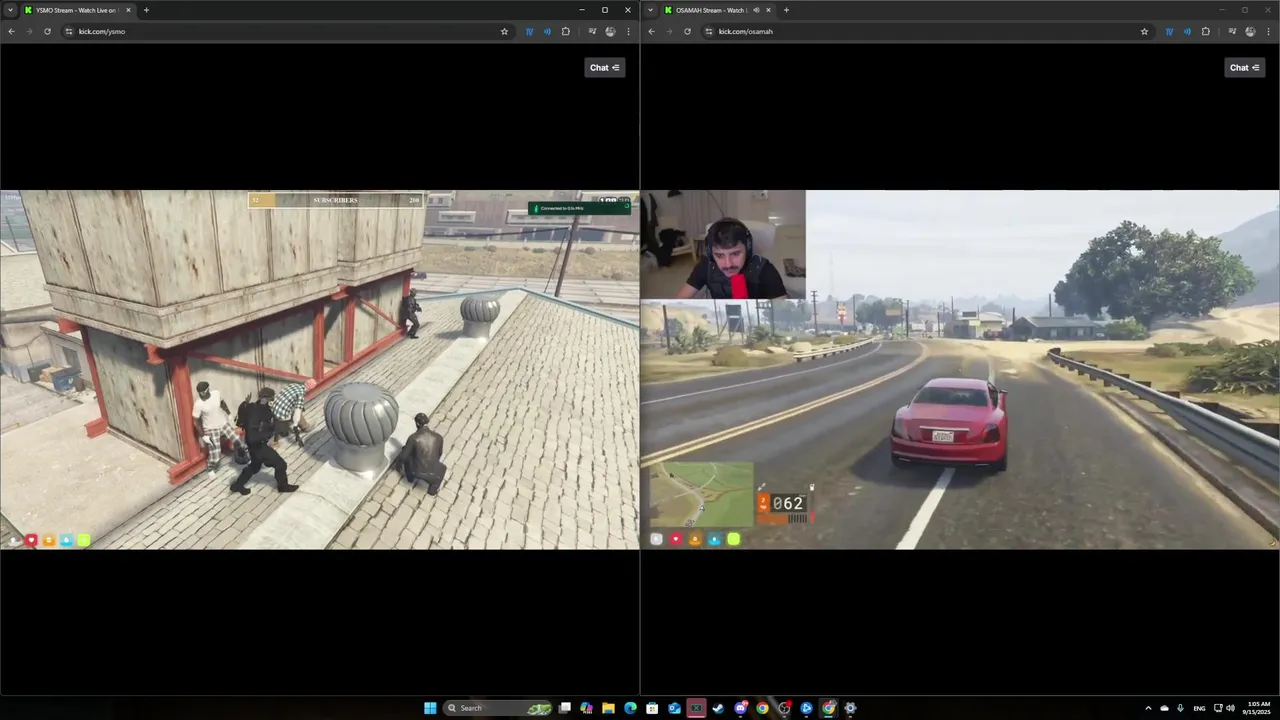The width and height of the screenshot is (1280, 720).
Task: Open File Explorer from taskbar
Action: 608,708
